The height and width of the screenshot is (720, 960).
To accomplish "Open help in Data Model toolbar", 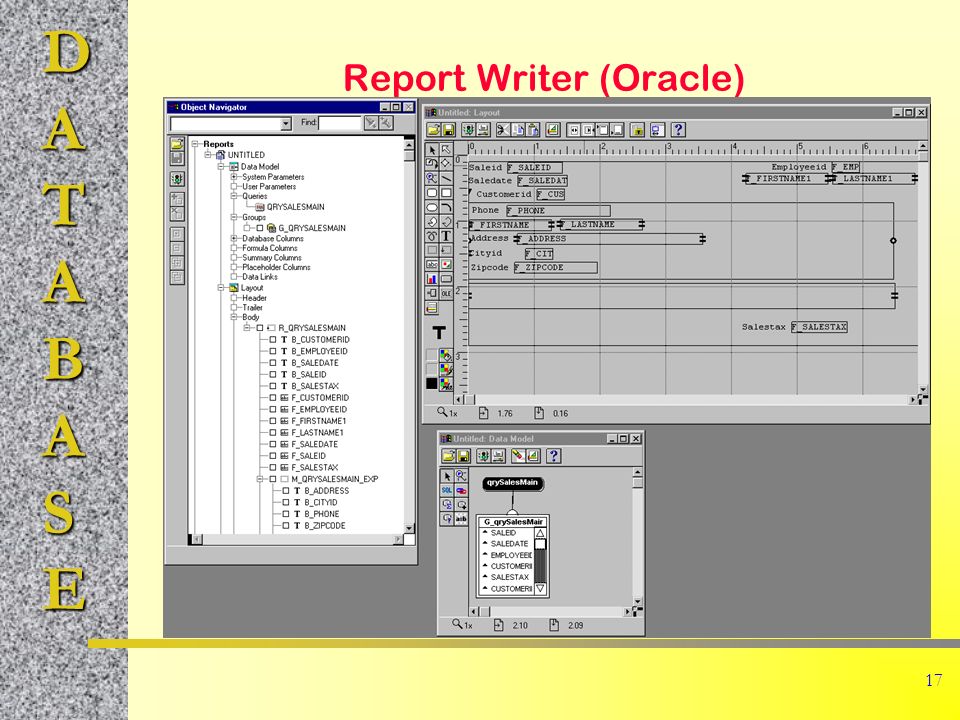I will (x=553, y=456).
